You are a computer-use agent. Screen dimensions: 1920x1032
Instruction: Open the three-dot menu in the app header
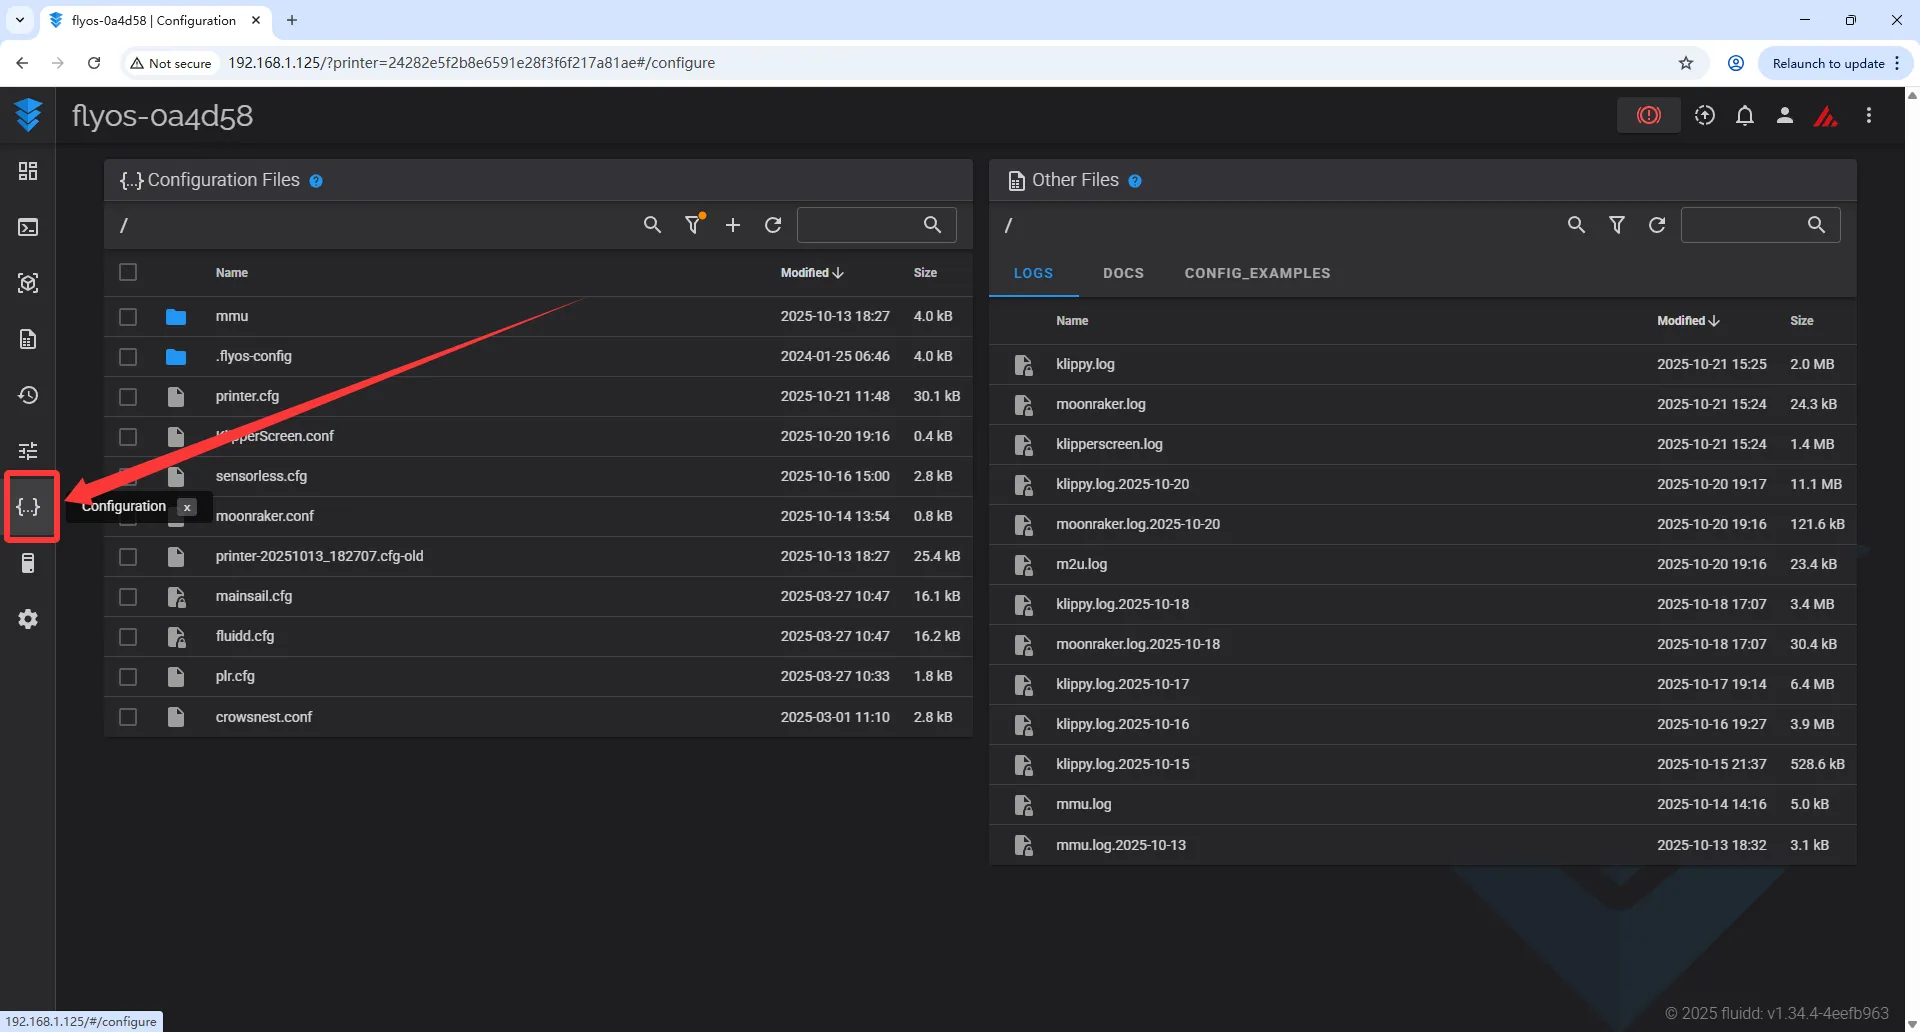click(x=1868, y=116)
